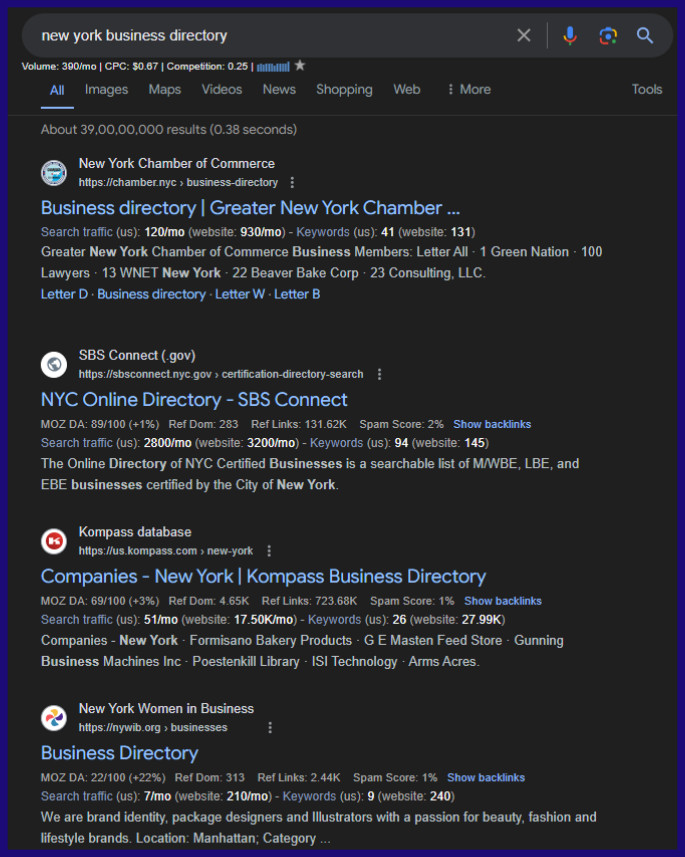Viewport: 685px width, 857px height.
Task: Click the MOZ DA: 69/100 (+3%) value
Action: pyautogui.click(x=100, y=601)
